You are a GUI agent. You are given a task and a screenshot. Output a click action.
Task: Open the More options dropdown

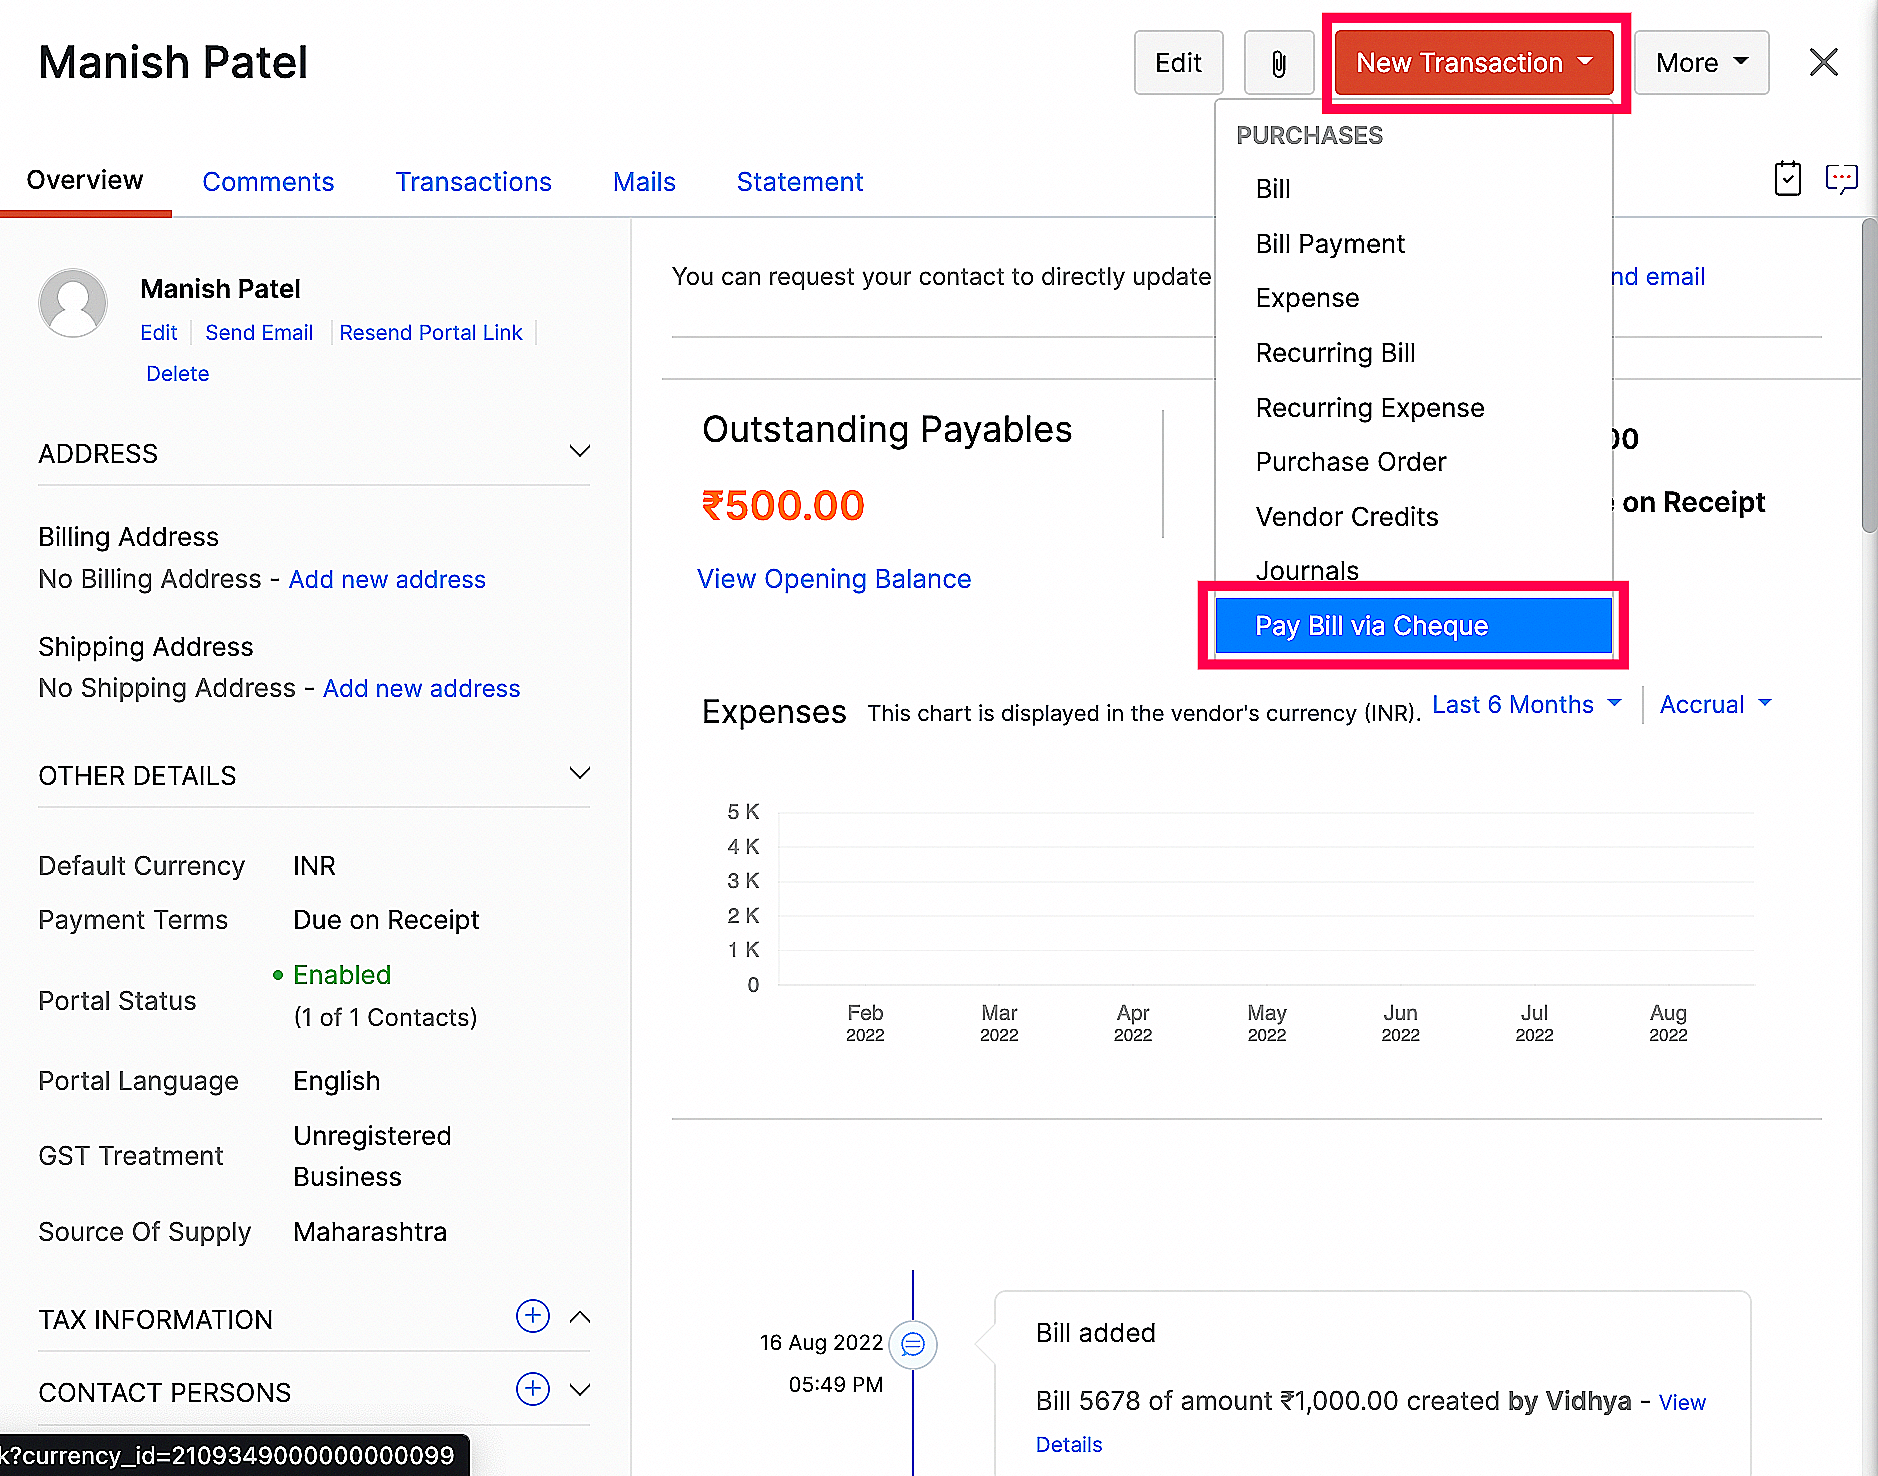[x=1701, y=63]
